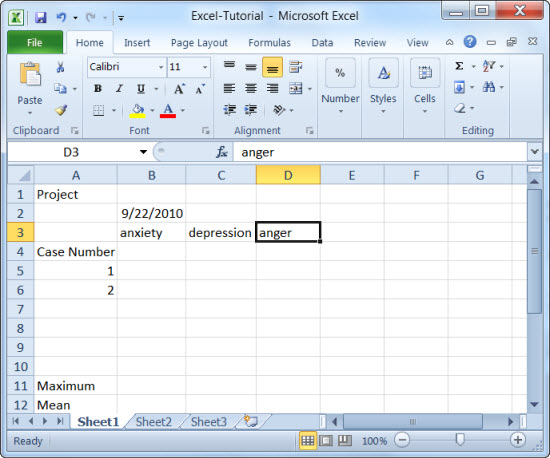The height and width of the screenshot is (458, 550).
Task: Click the Paste button
Action: 30,88
